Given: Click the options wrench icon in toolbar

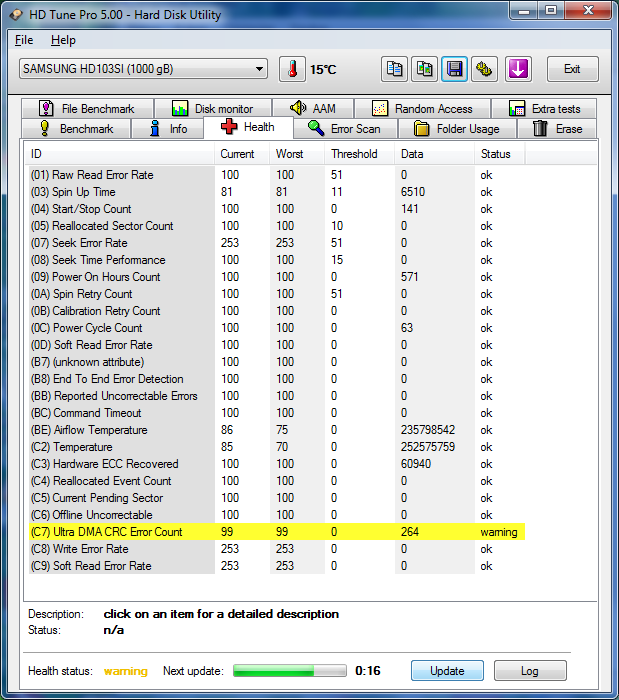Looking at the screenshot, I should click(485, 69).
